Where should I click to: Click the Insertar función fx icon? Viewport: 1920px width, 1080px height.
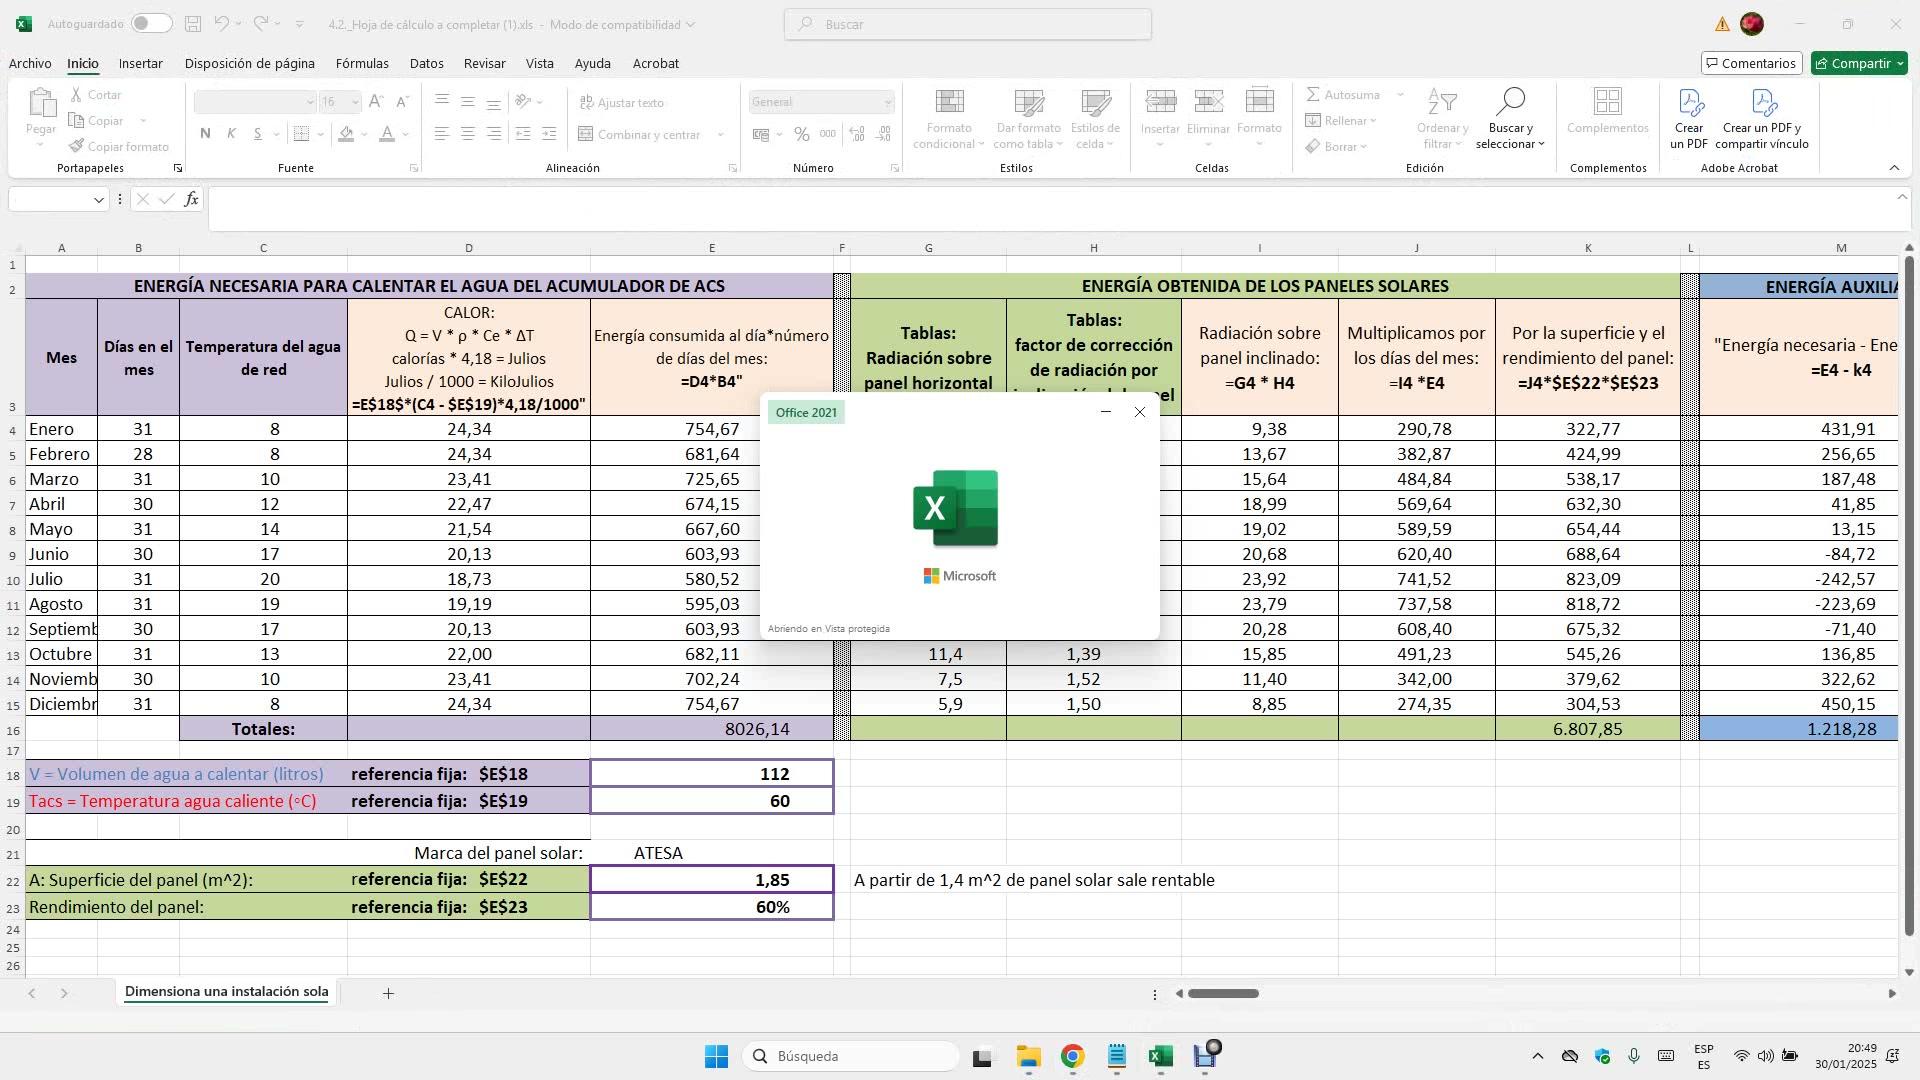191,199
